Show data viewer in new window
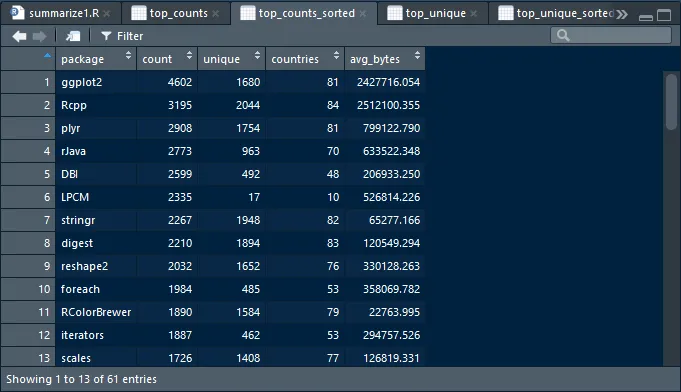The image size is (681, 392). 73,36
